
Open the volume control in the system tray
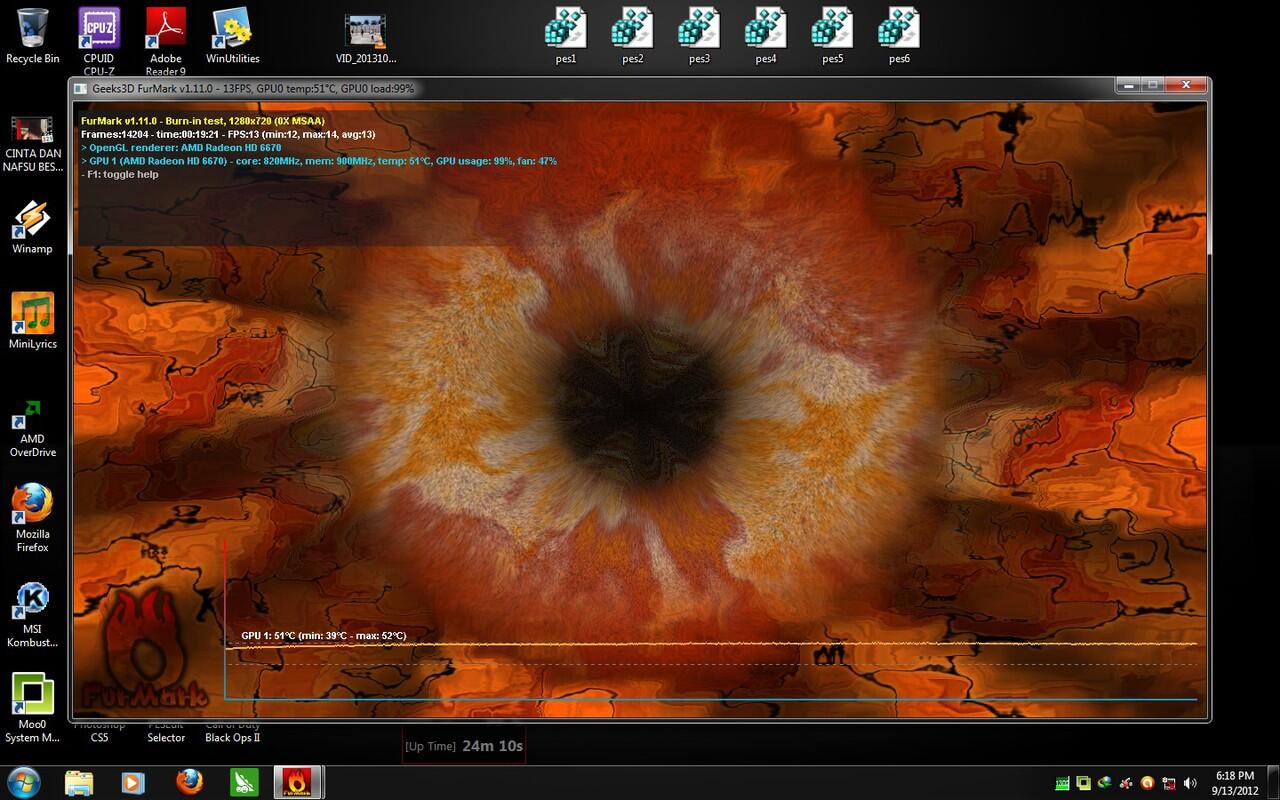(x=1190, y=783)
